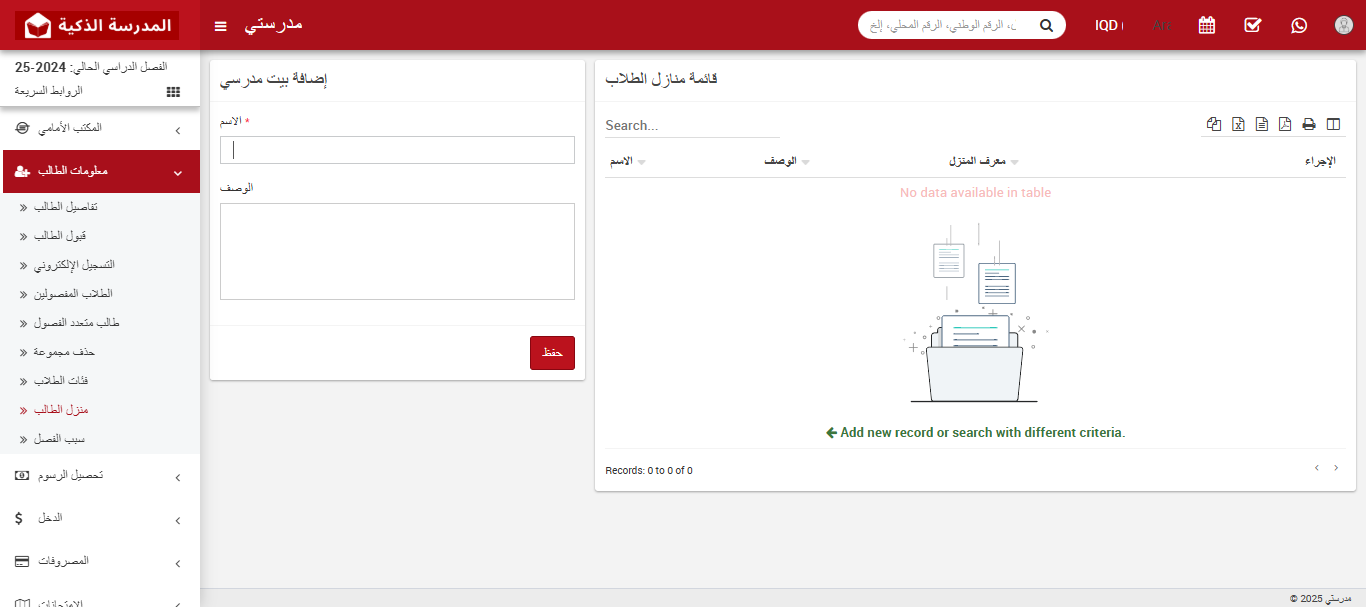1366x607 pixels.
Task: Open the user profile avatar menu
Action: tap(1343, 25)
